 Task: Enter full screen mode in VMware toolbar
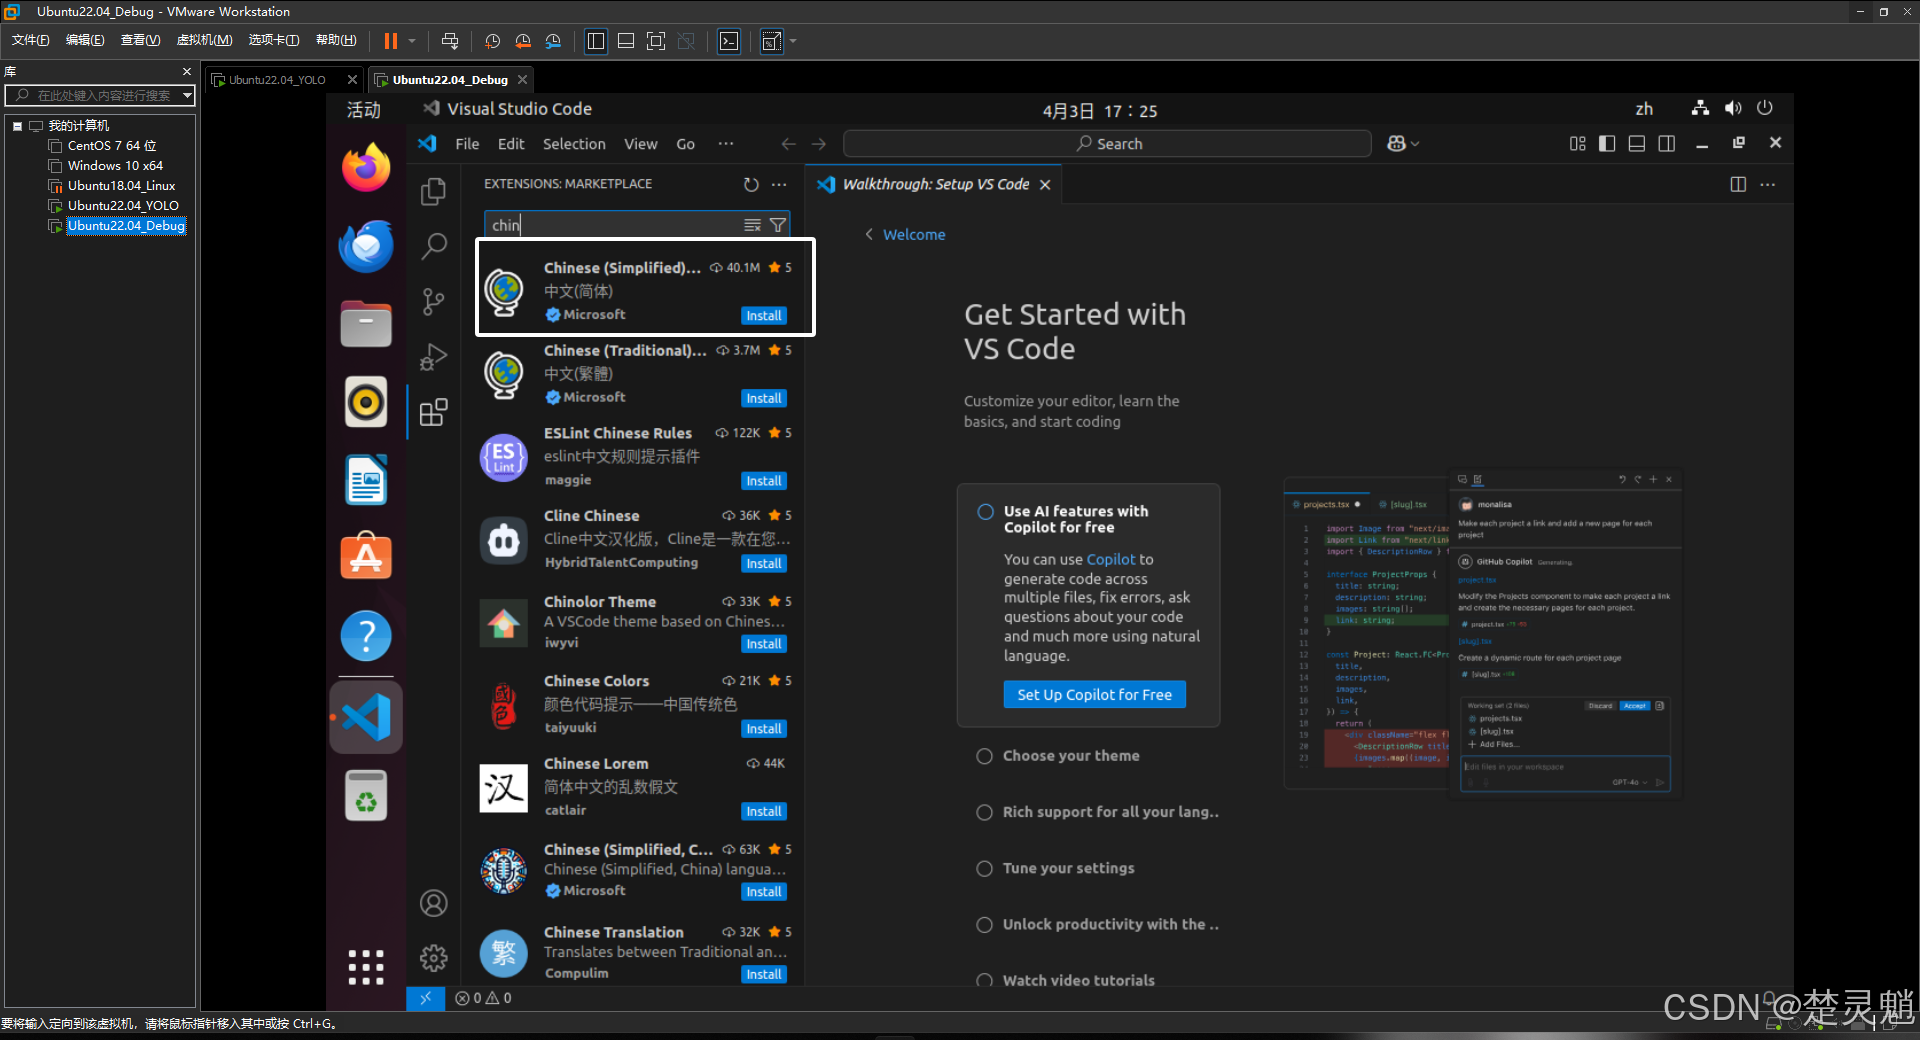point(656,41)
